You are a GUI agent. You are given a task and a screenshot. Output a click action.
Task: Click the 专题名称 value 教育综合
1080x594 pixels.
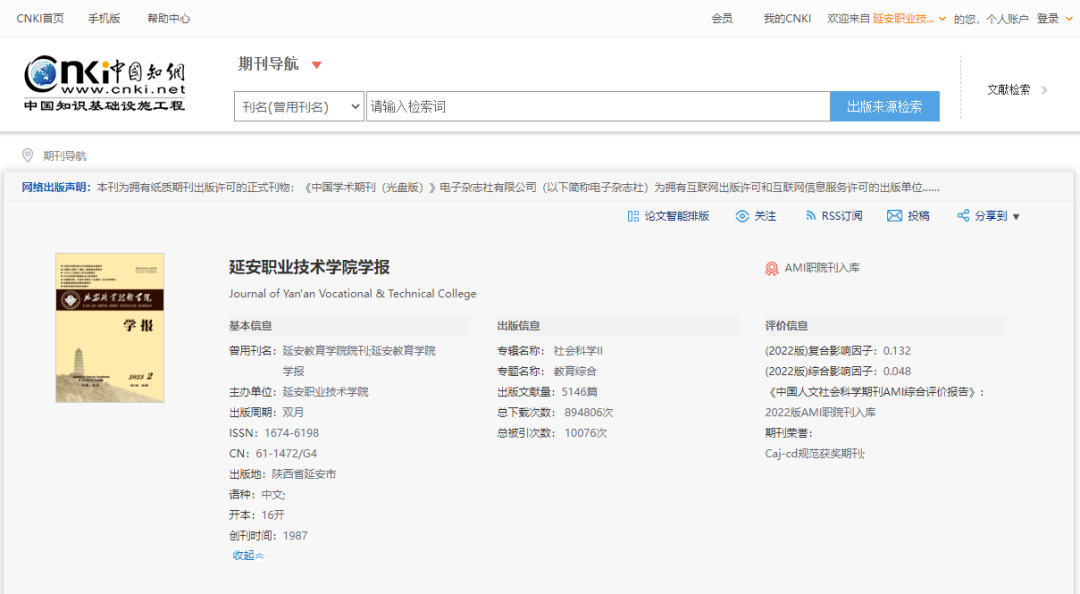click(575, 371)
